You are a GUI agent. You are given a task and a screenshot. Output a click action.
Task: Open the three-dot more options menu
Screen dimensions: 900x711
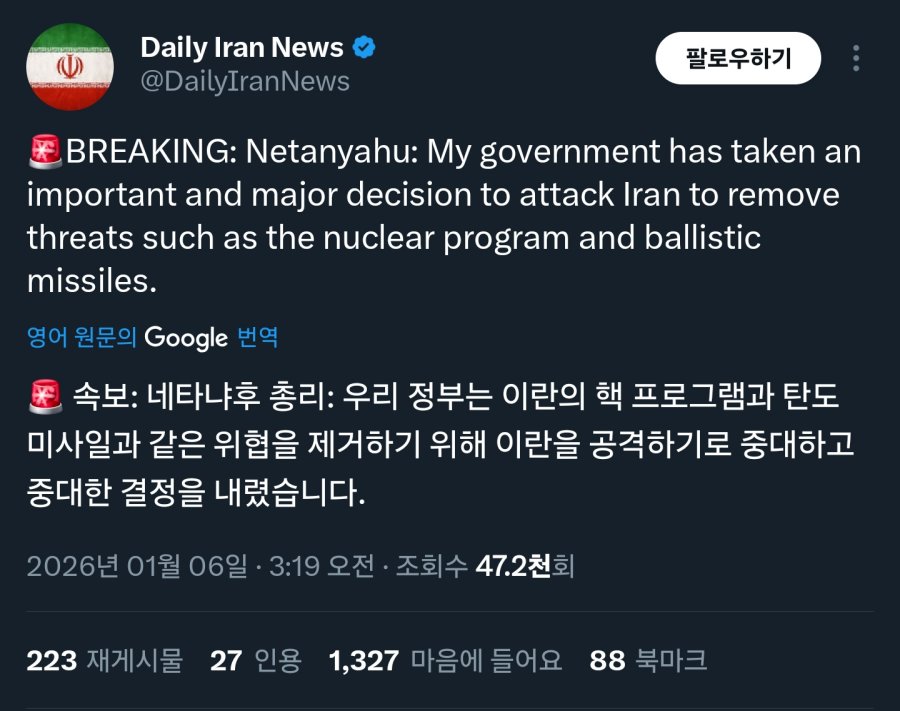pyautogui.click(x=856, y=58)
